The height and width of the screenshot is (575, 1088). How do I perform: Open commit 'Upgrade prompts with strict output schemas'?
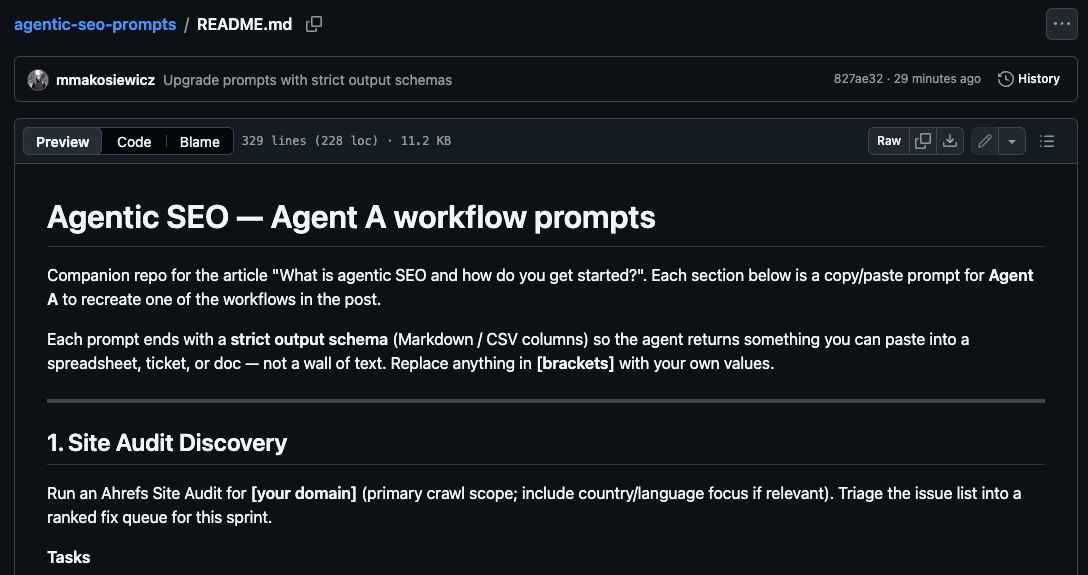[307, 80]
